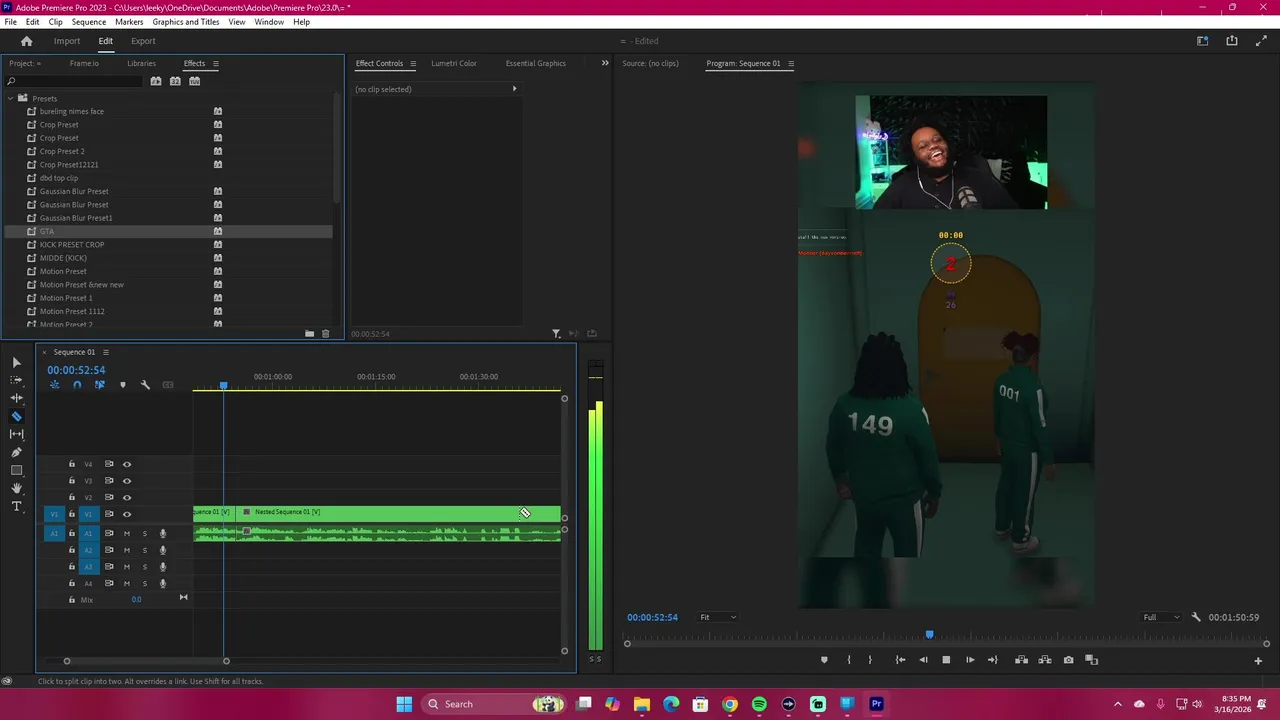Toggle V4 track output eye
Image resolution: width=1280 pixels, height=720 pixels.
[x=127, y=464]
